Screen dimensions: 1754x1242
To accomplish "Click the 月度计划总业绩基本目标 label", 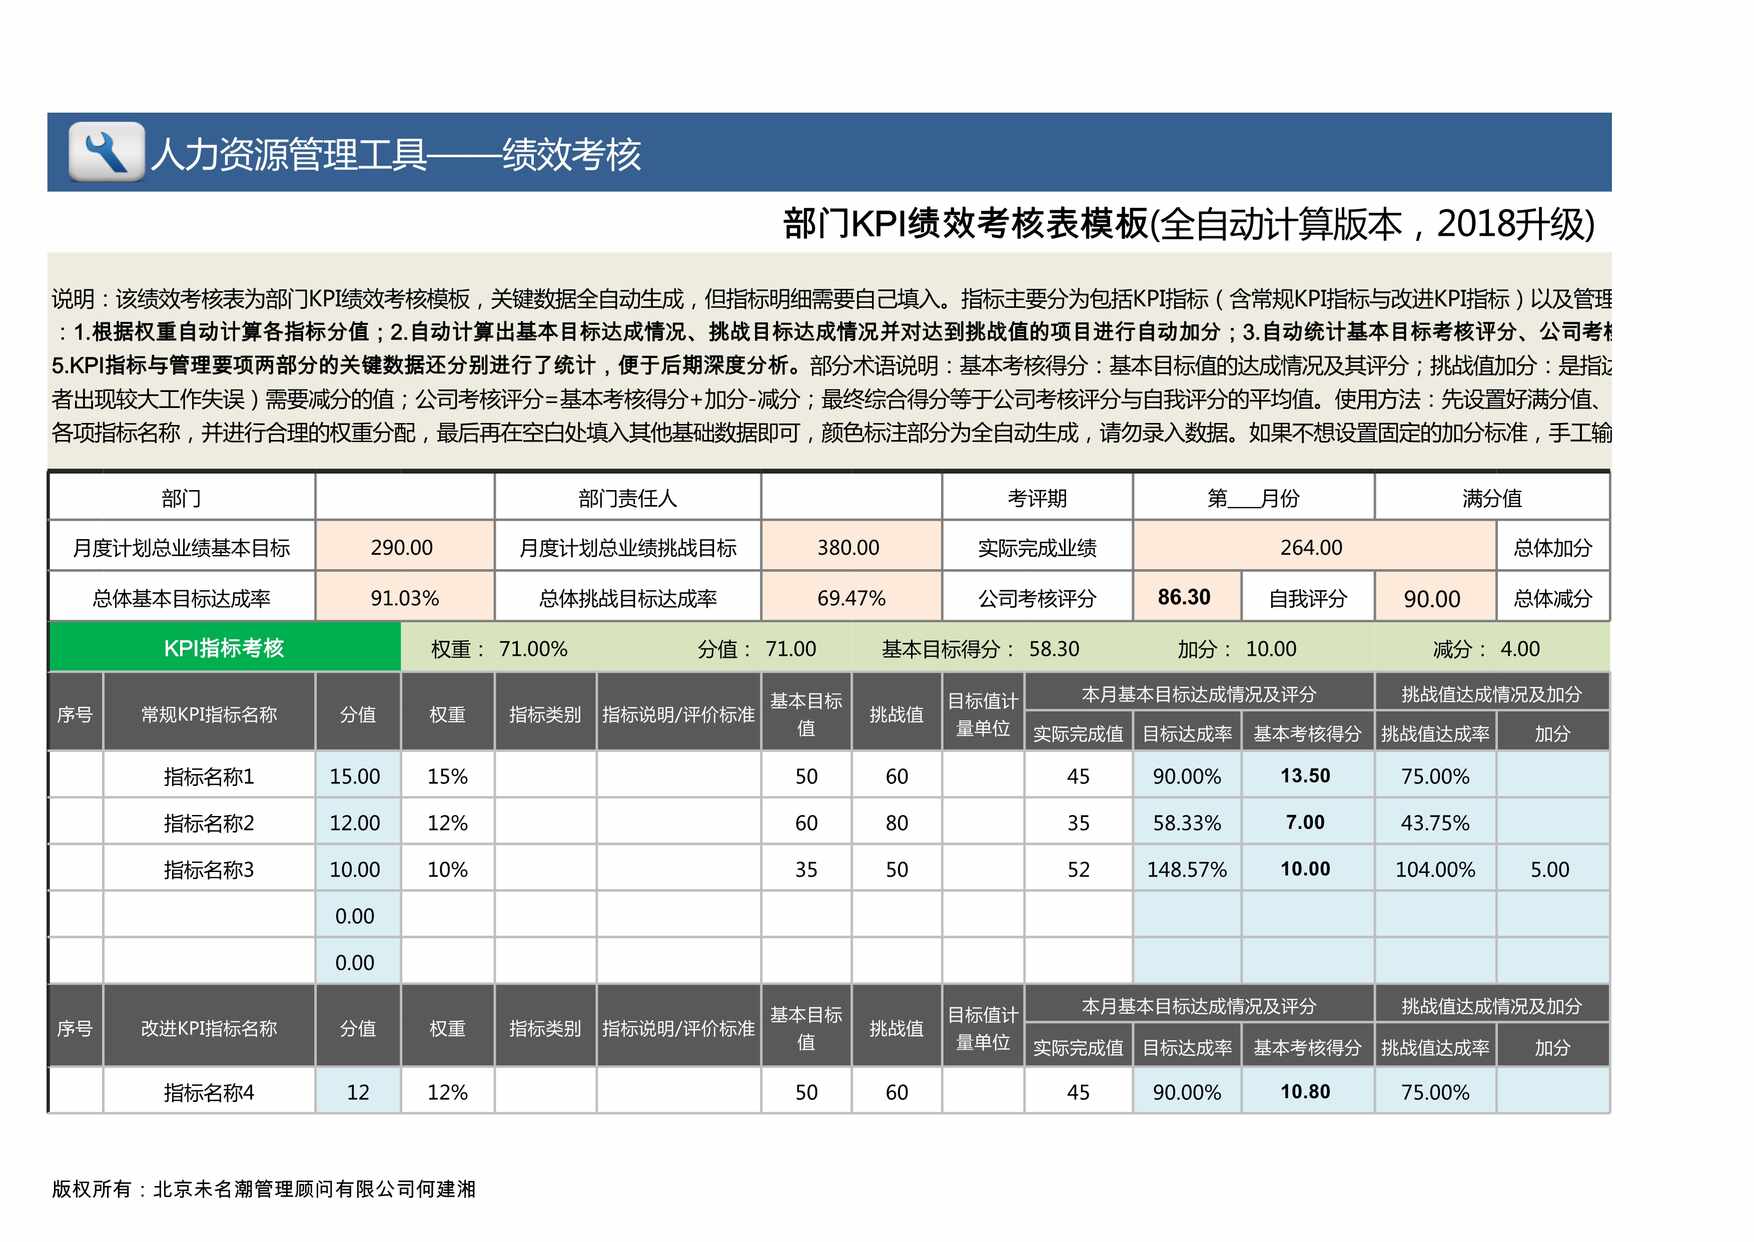I will point(181,547).
